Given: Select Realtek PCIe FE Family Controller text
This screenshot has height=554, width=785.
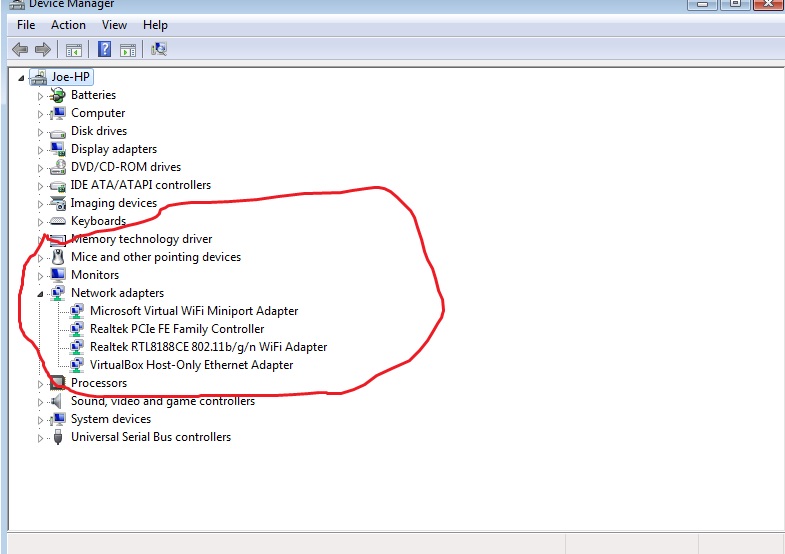Looking at the screenshot, I should (177, 329).
